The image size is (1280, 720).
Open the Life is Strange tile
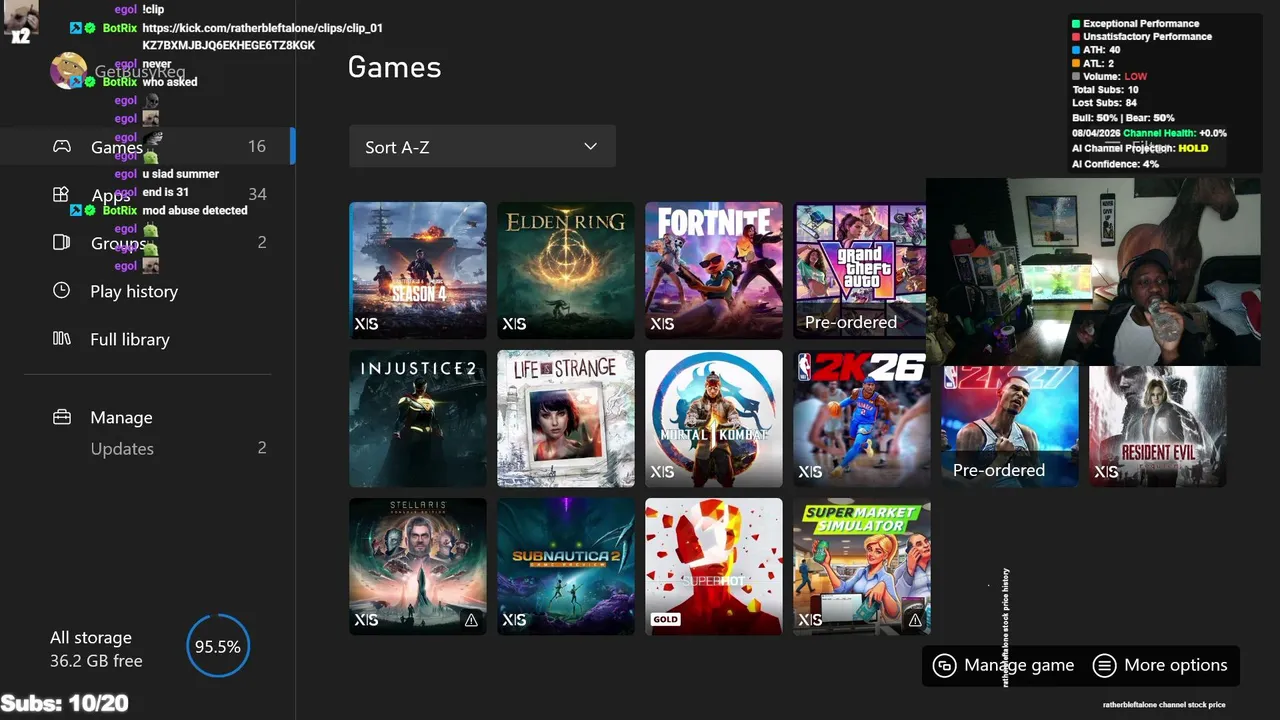pos(566,418)
